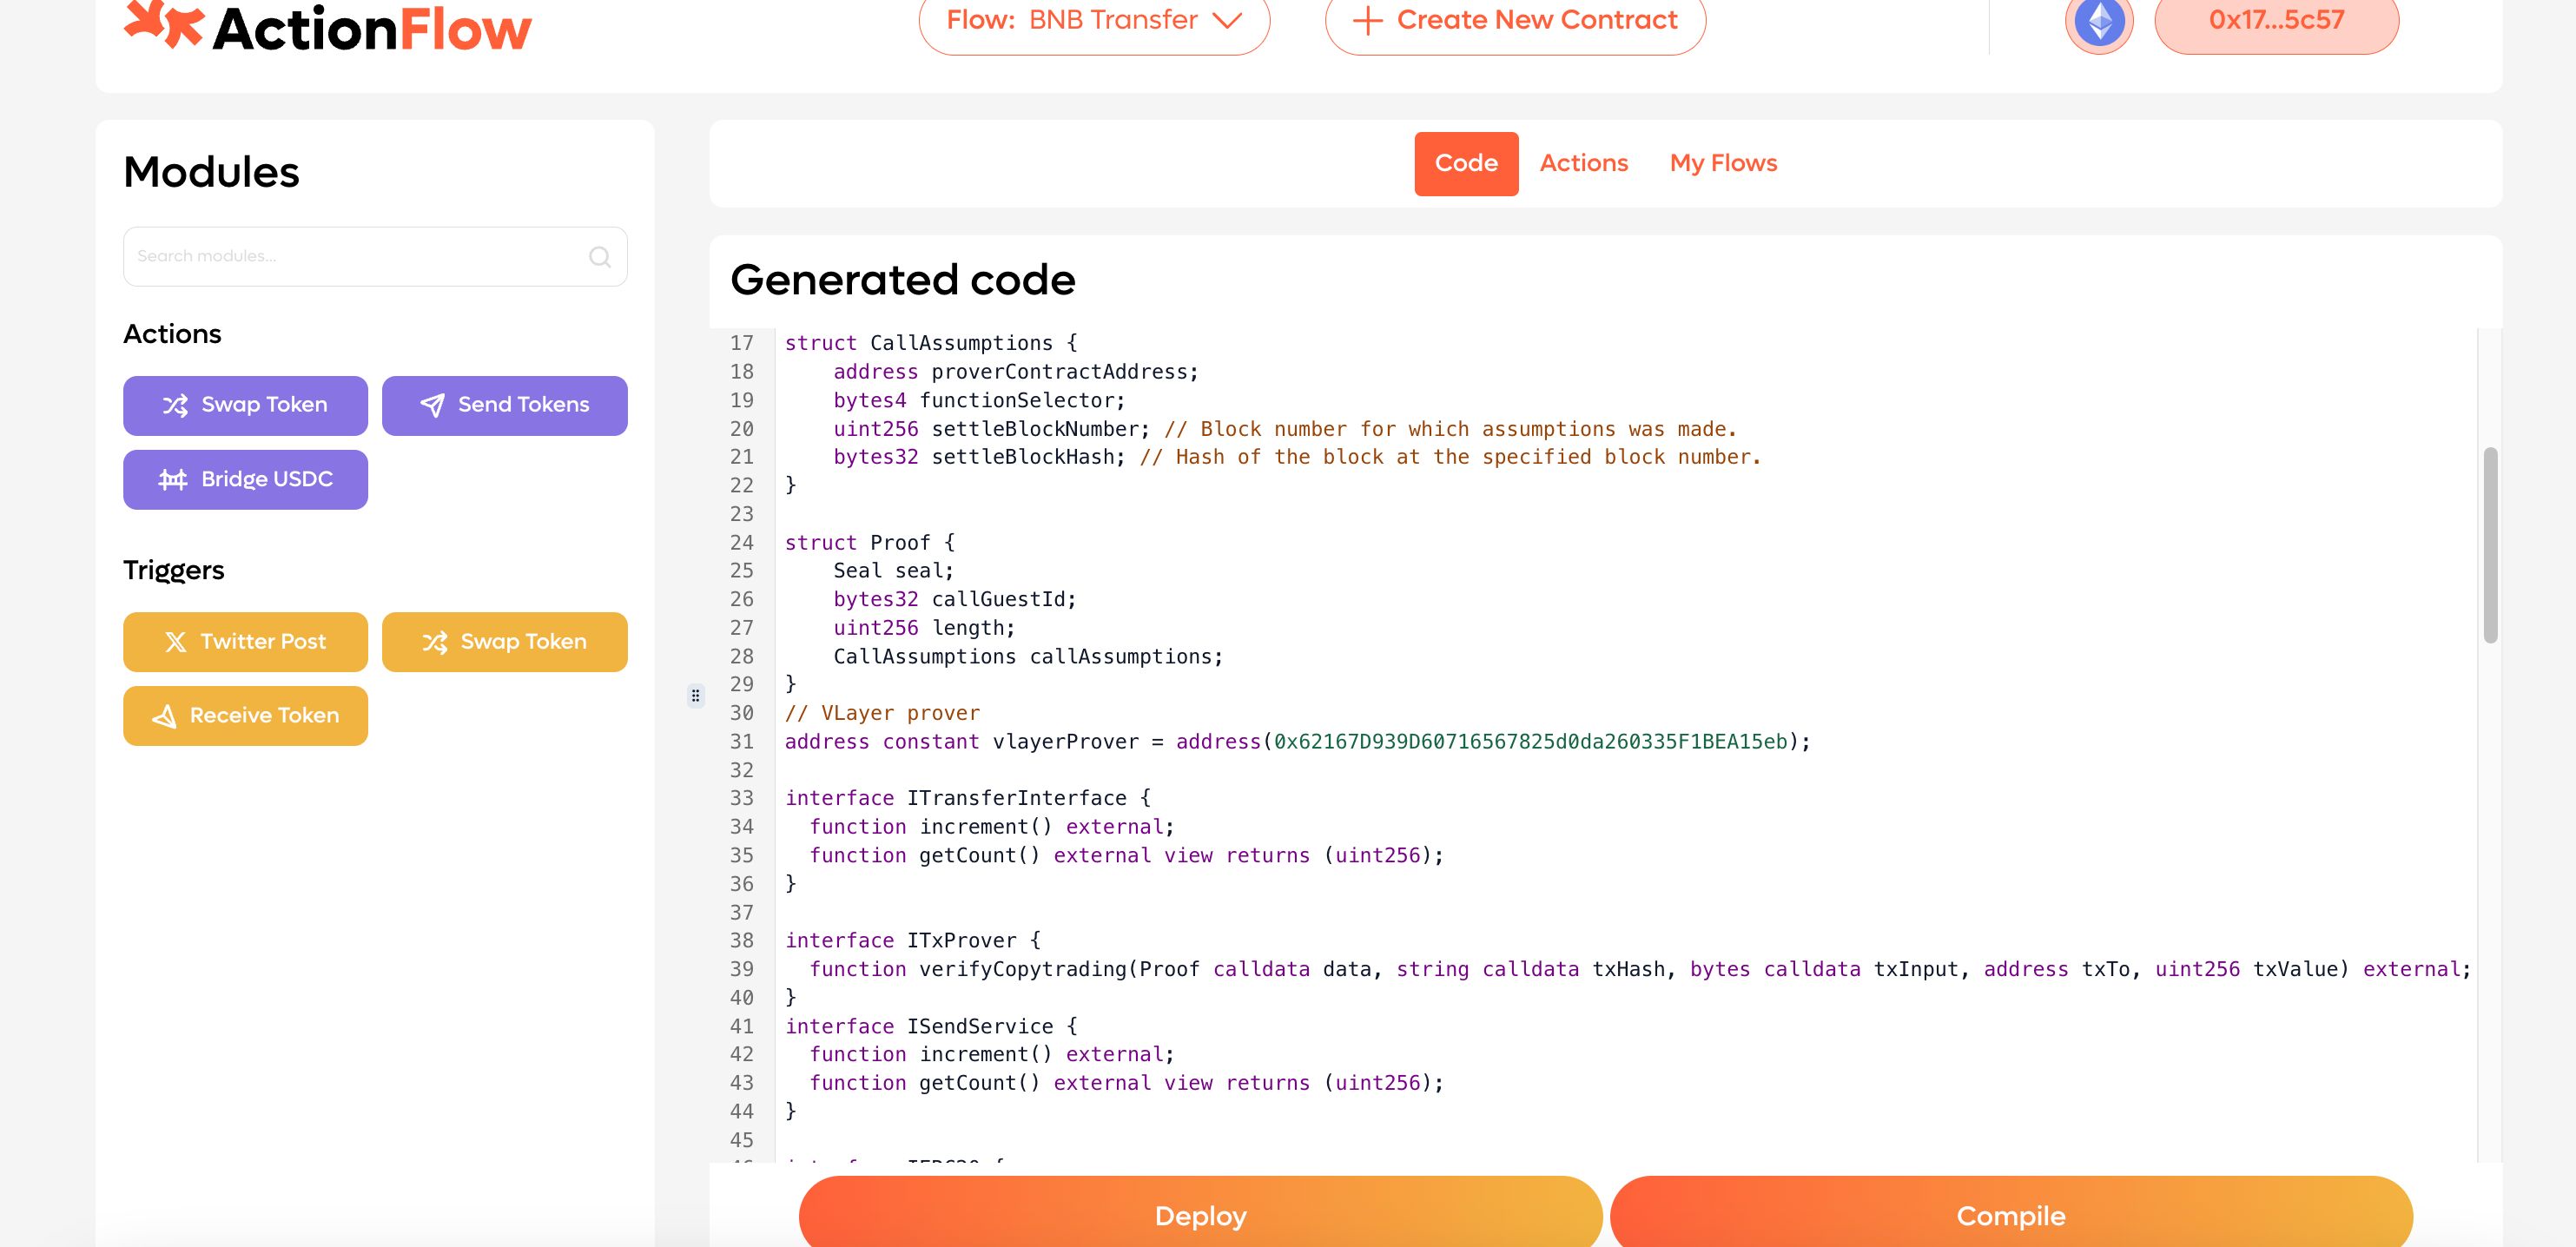The height and width of the screenshot is (1247, 2576).
Task: Switch to the Actions tab
Action: [1583, 163]
